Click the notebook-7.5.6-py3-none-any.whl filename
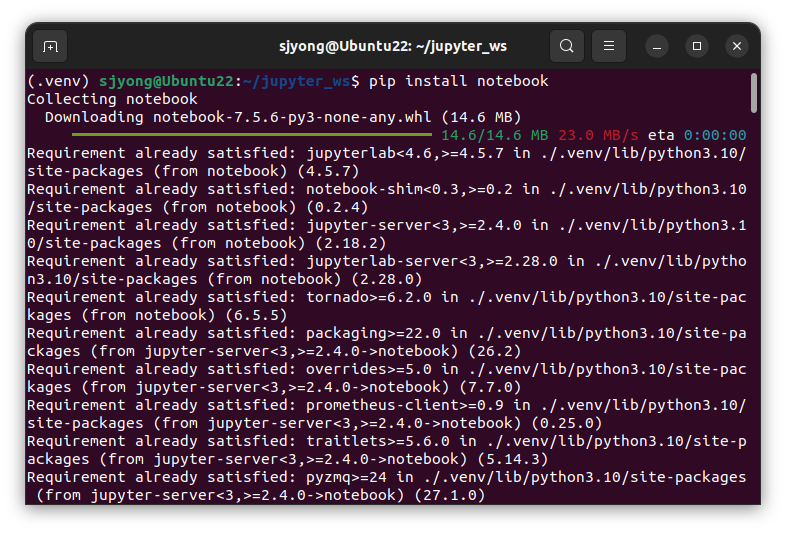This screenshot has width=786, height=533. [292, 117]
